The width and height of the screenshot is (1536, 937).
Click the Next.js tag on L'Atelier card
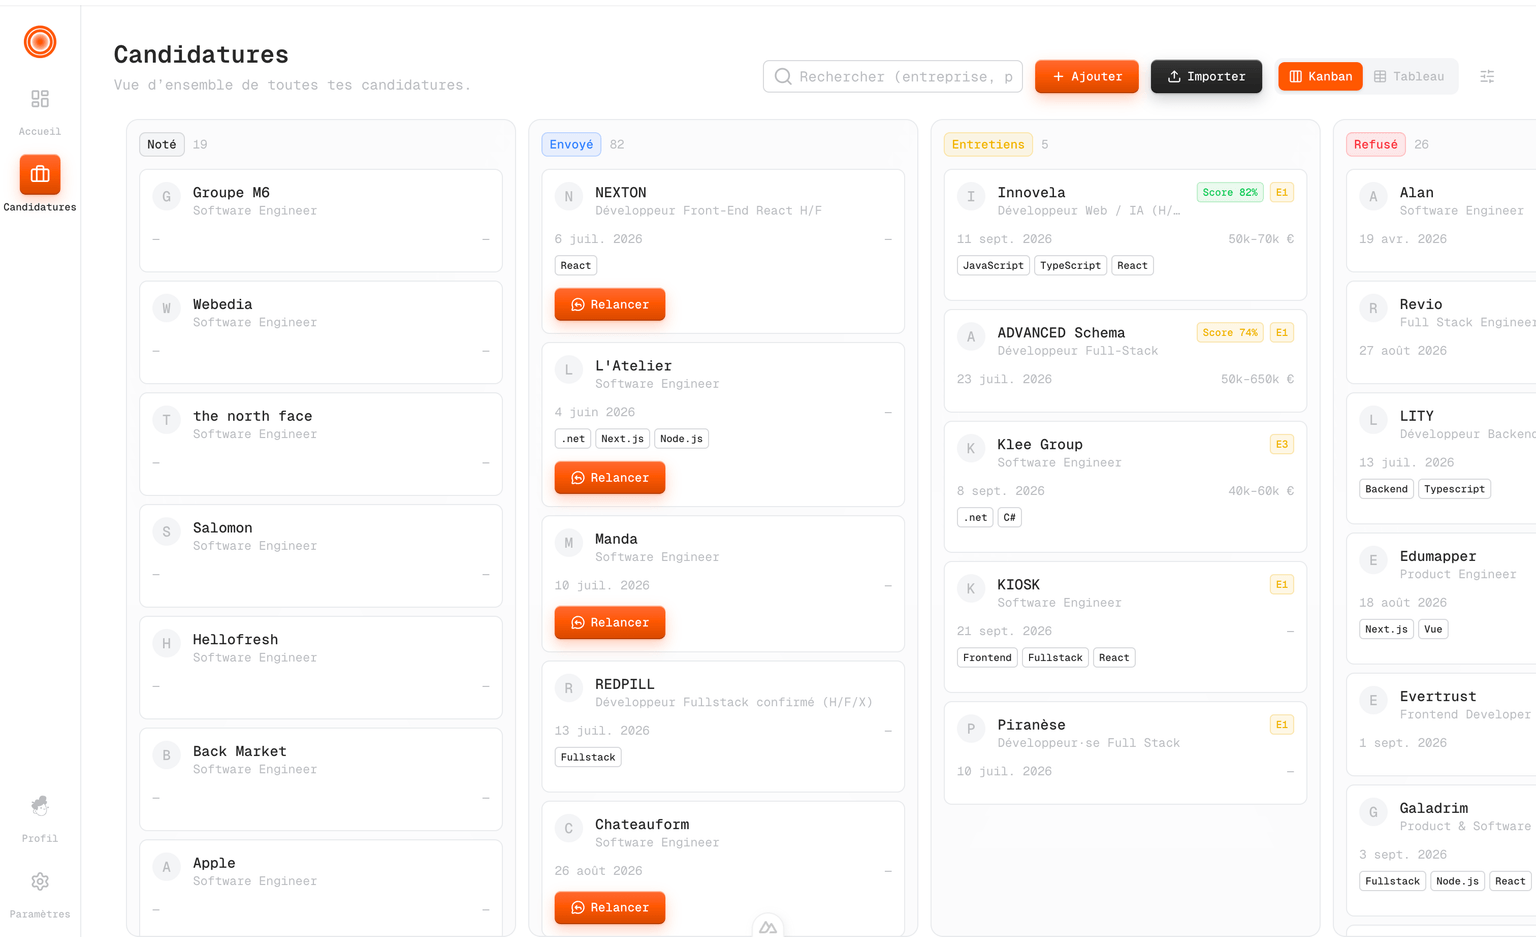[x=623, y=438]
